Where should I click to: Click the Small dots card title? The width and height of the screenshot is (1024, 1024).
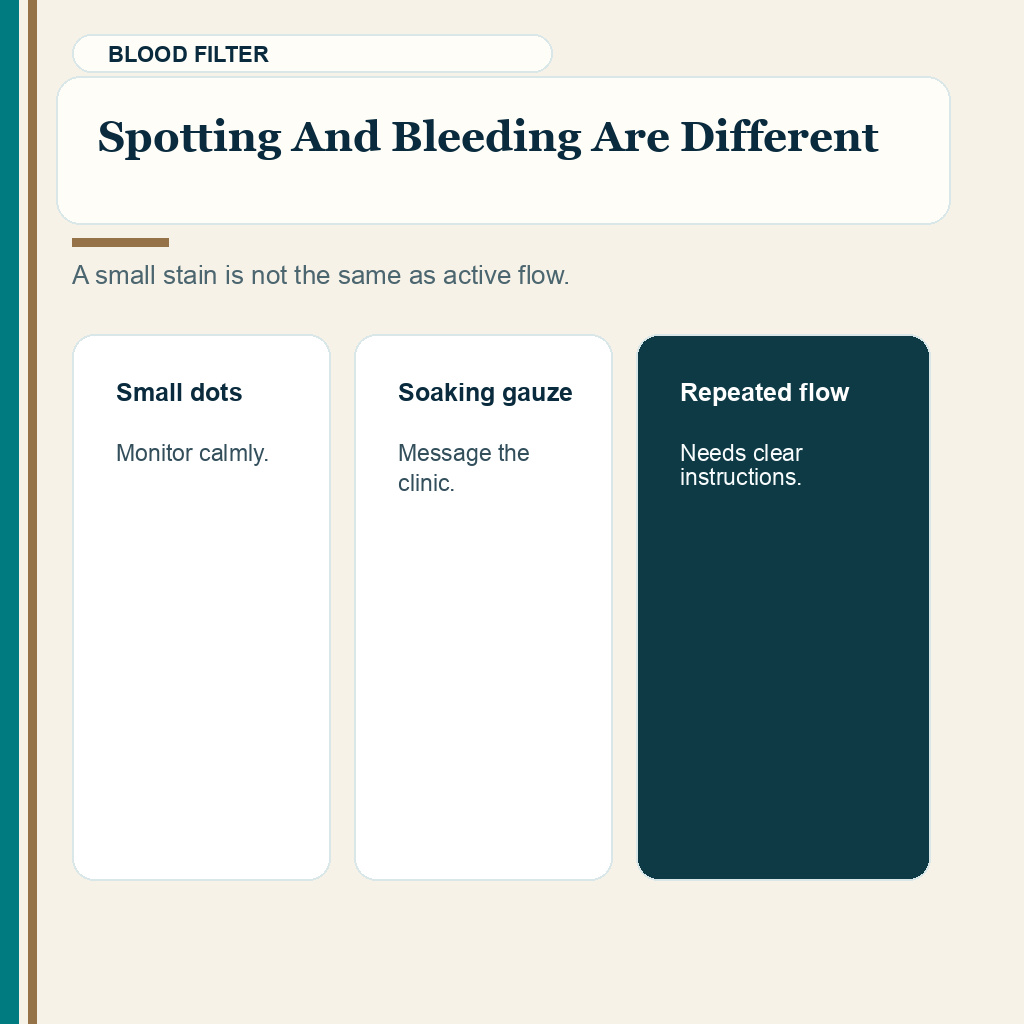coord(179,392)
